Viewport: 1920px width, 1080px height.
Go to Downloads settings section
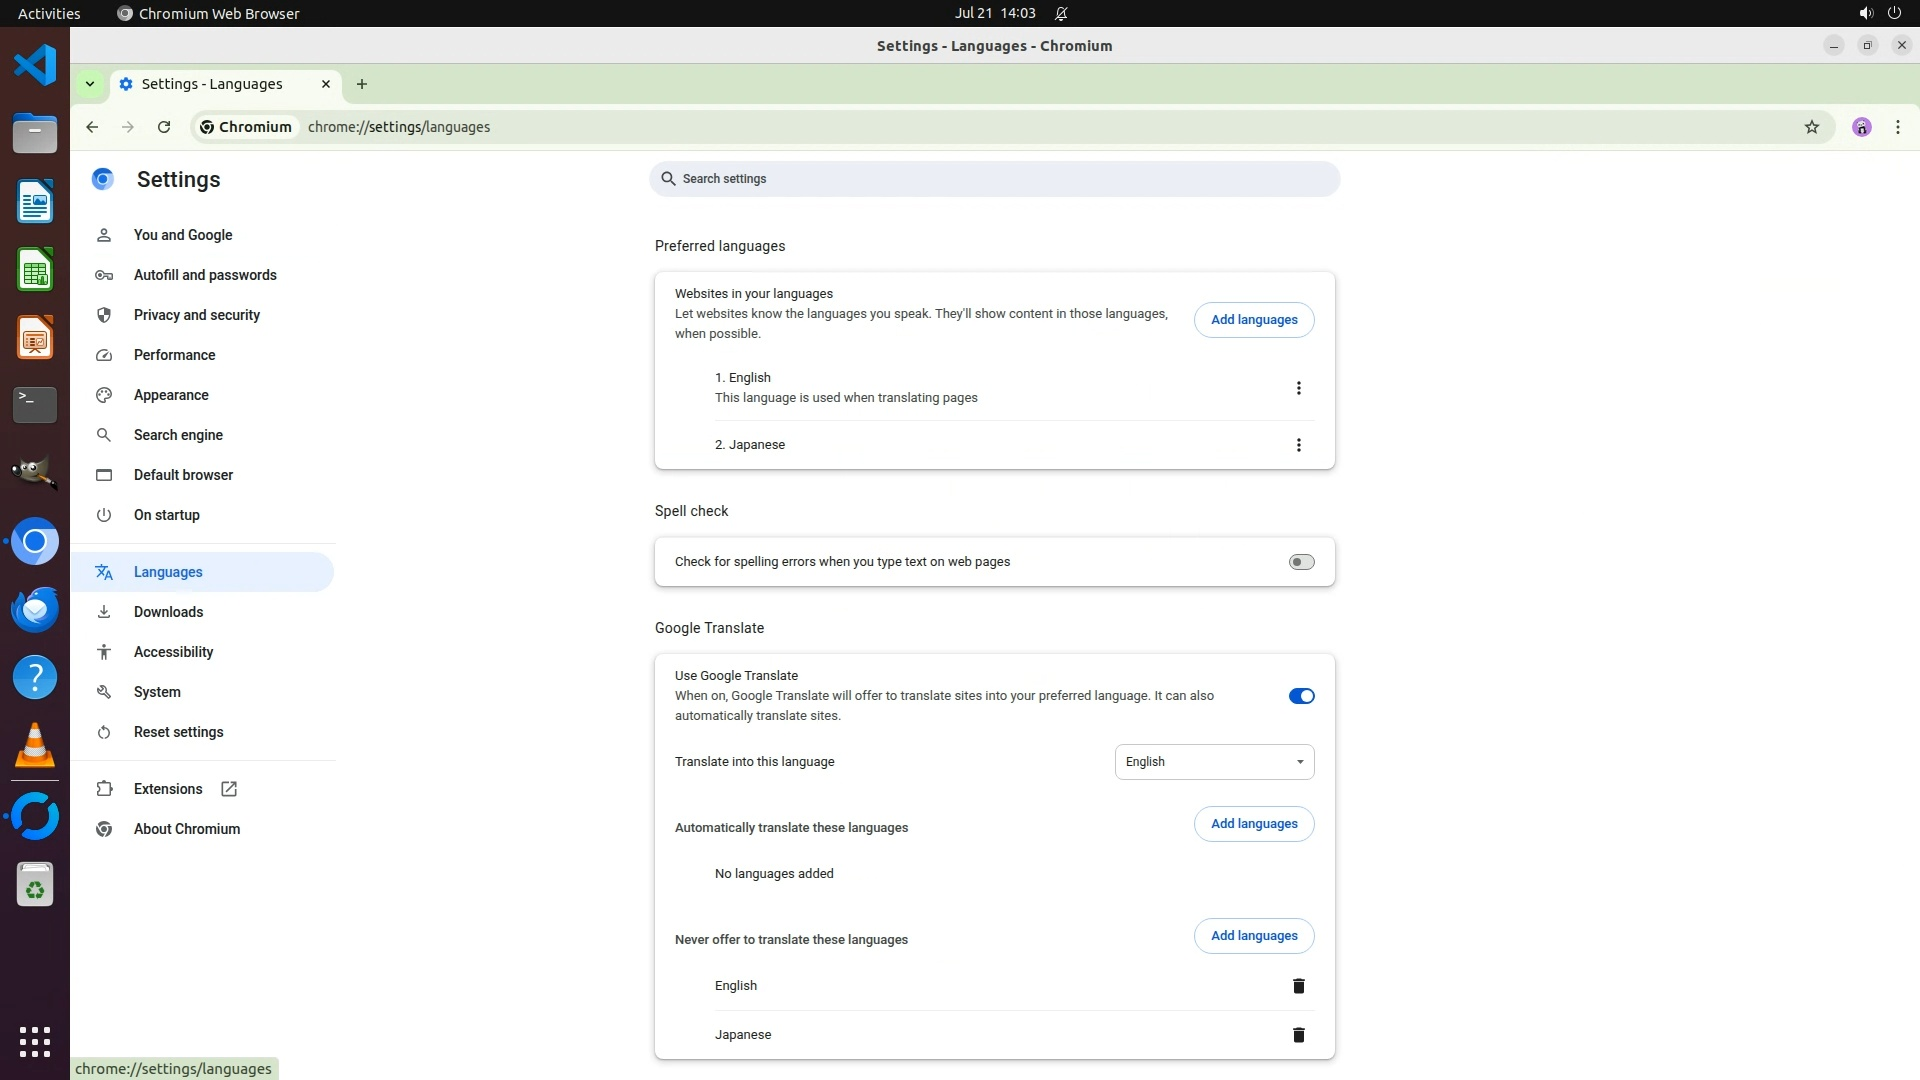tap(168, 612)
